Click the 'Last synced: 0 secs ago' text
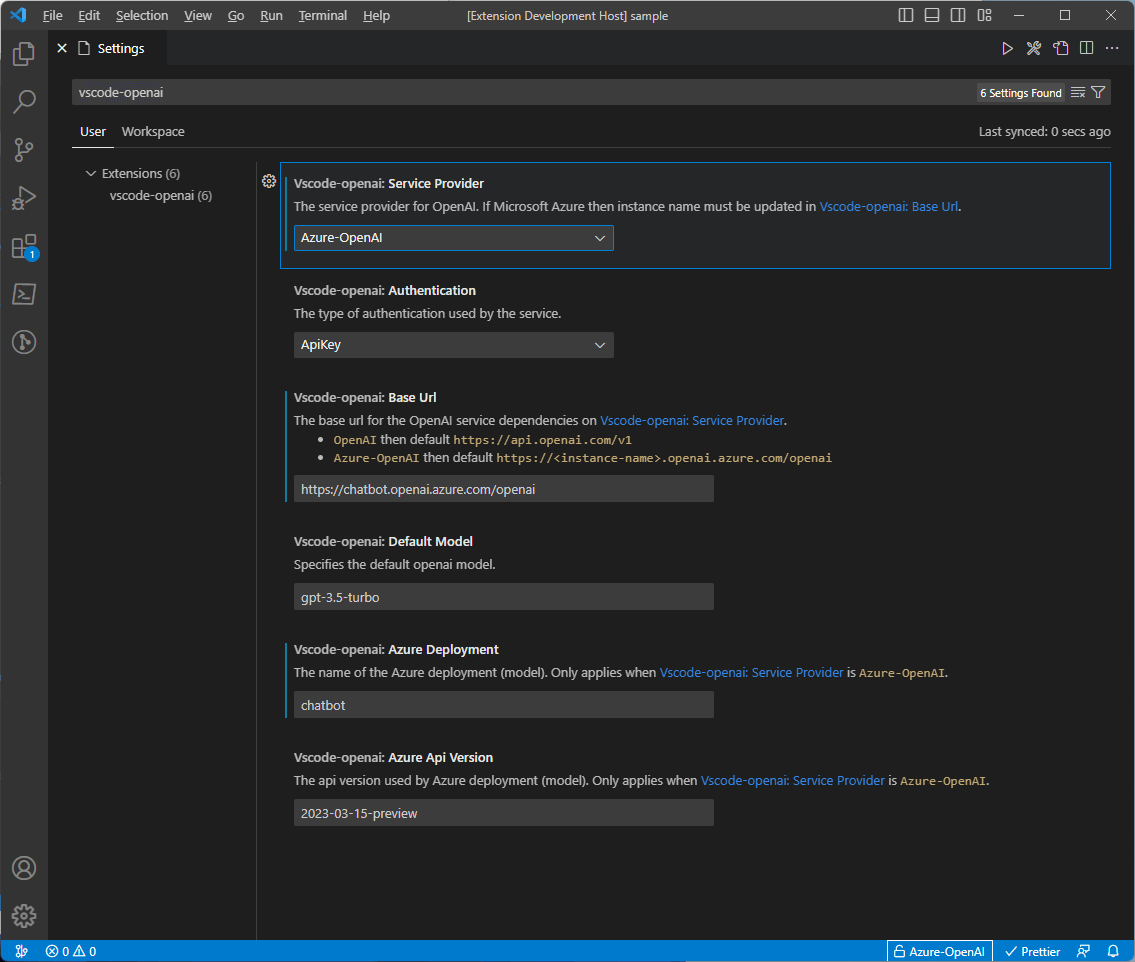The width and height of the screenshot is (1135, 962). 1045,132
